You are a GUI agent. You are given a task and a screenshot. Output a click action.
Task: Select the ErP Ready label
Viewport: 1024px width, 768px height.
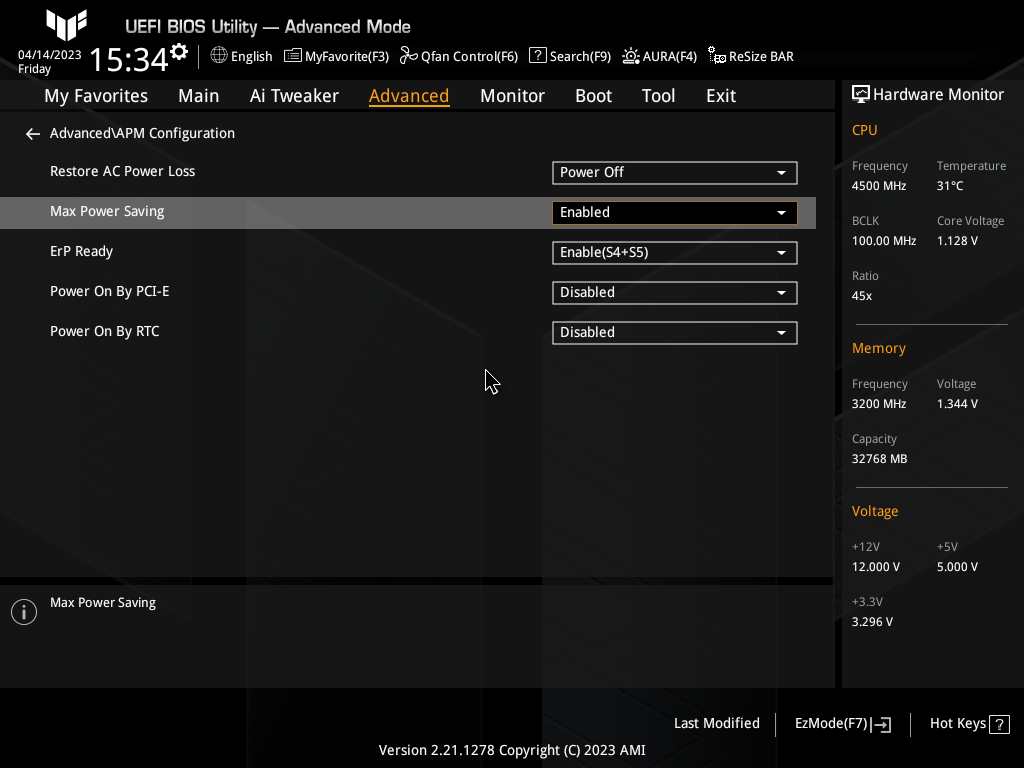[82, 252]
